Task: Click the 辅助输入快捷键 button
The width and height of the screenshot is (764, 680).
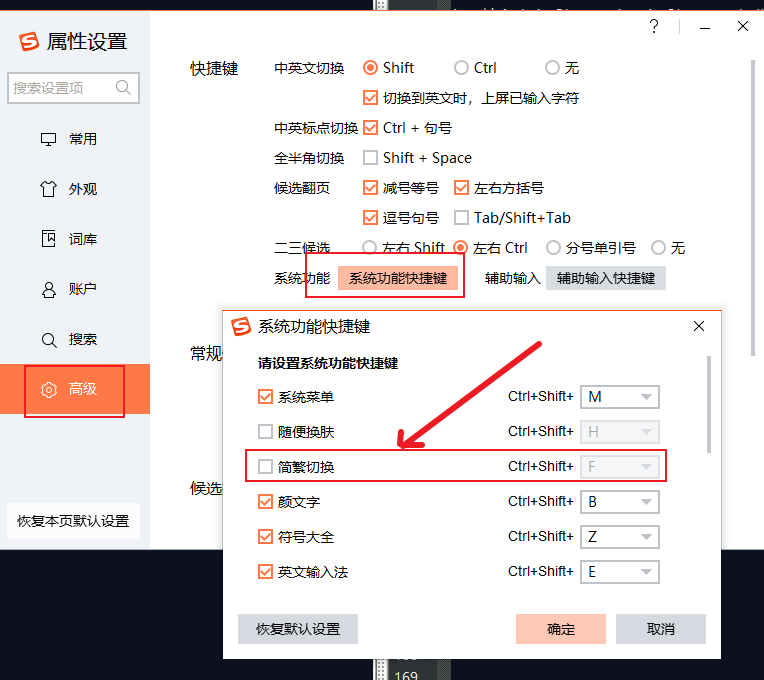Action: click(x=606, y=278)
